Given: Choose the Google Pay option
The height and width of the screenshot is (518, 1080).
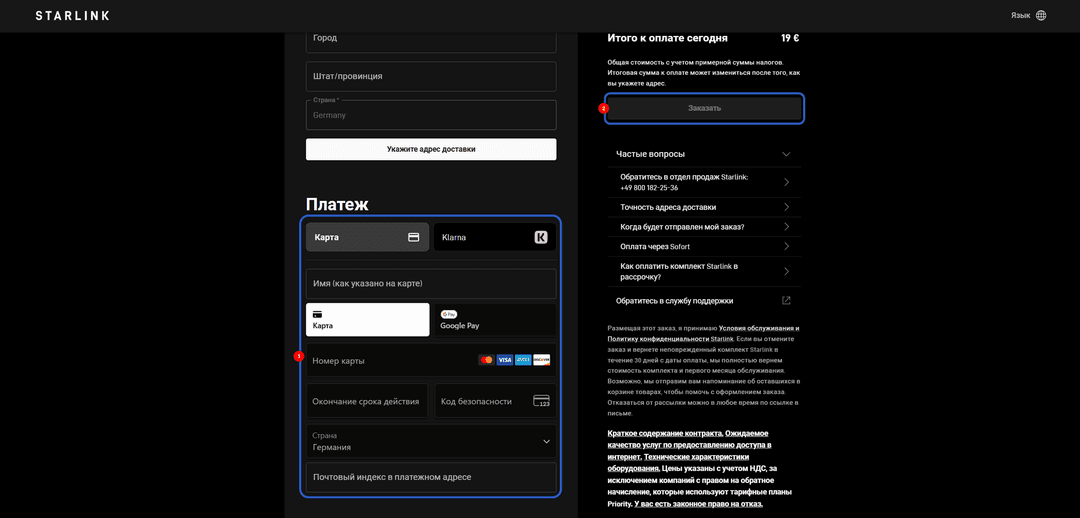Looking at the screenshot, I should click(x=495, y=320).
